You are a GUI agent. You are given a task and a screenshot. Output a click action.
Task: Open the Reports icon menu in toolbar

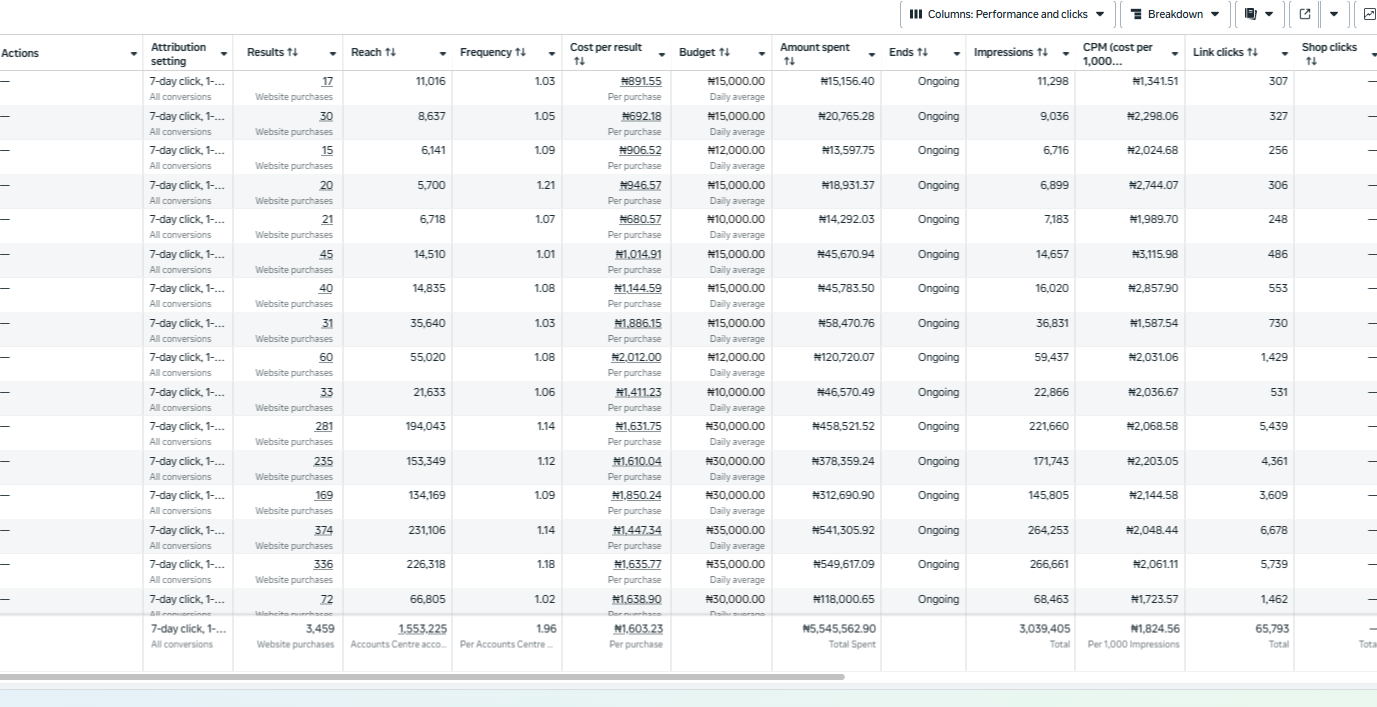click(1258, 14)
